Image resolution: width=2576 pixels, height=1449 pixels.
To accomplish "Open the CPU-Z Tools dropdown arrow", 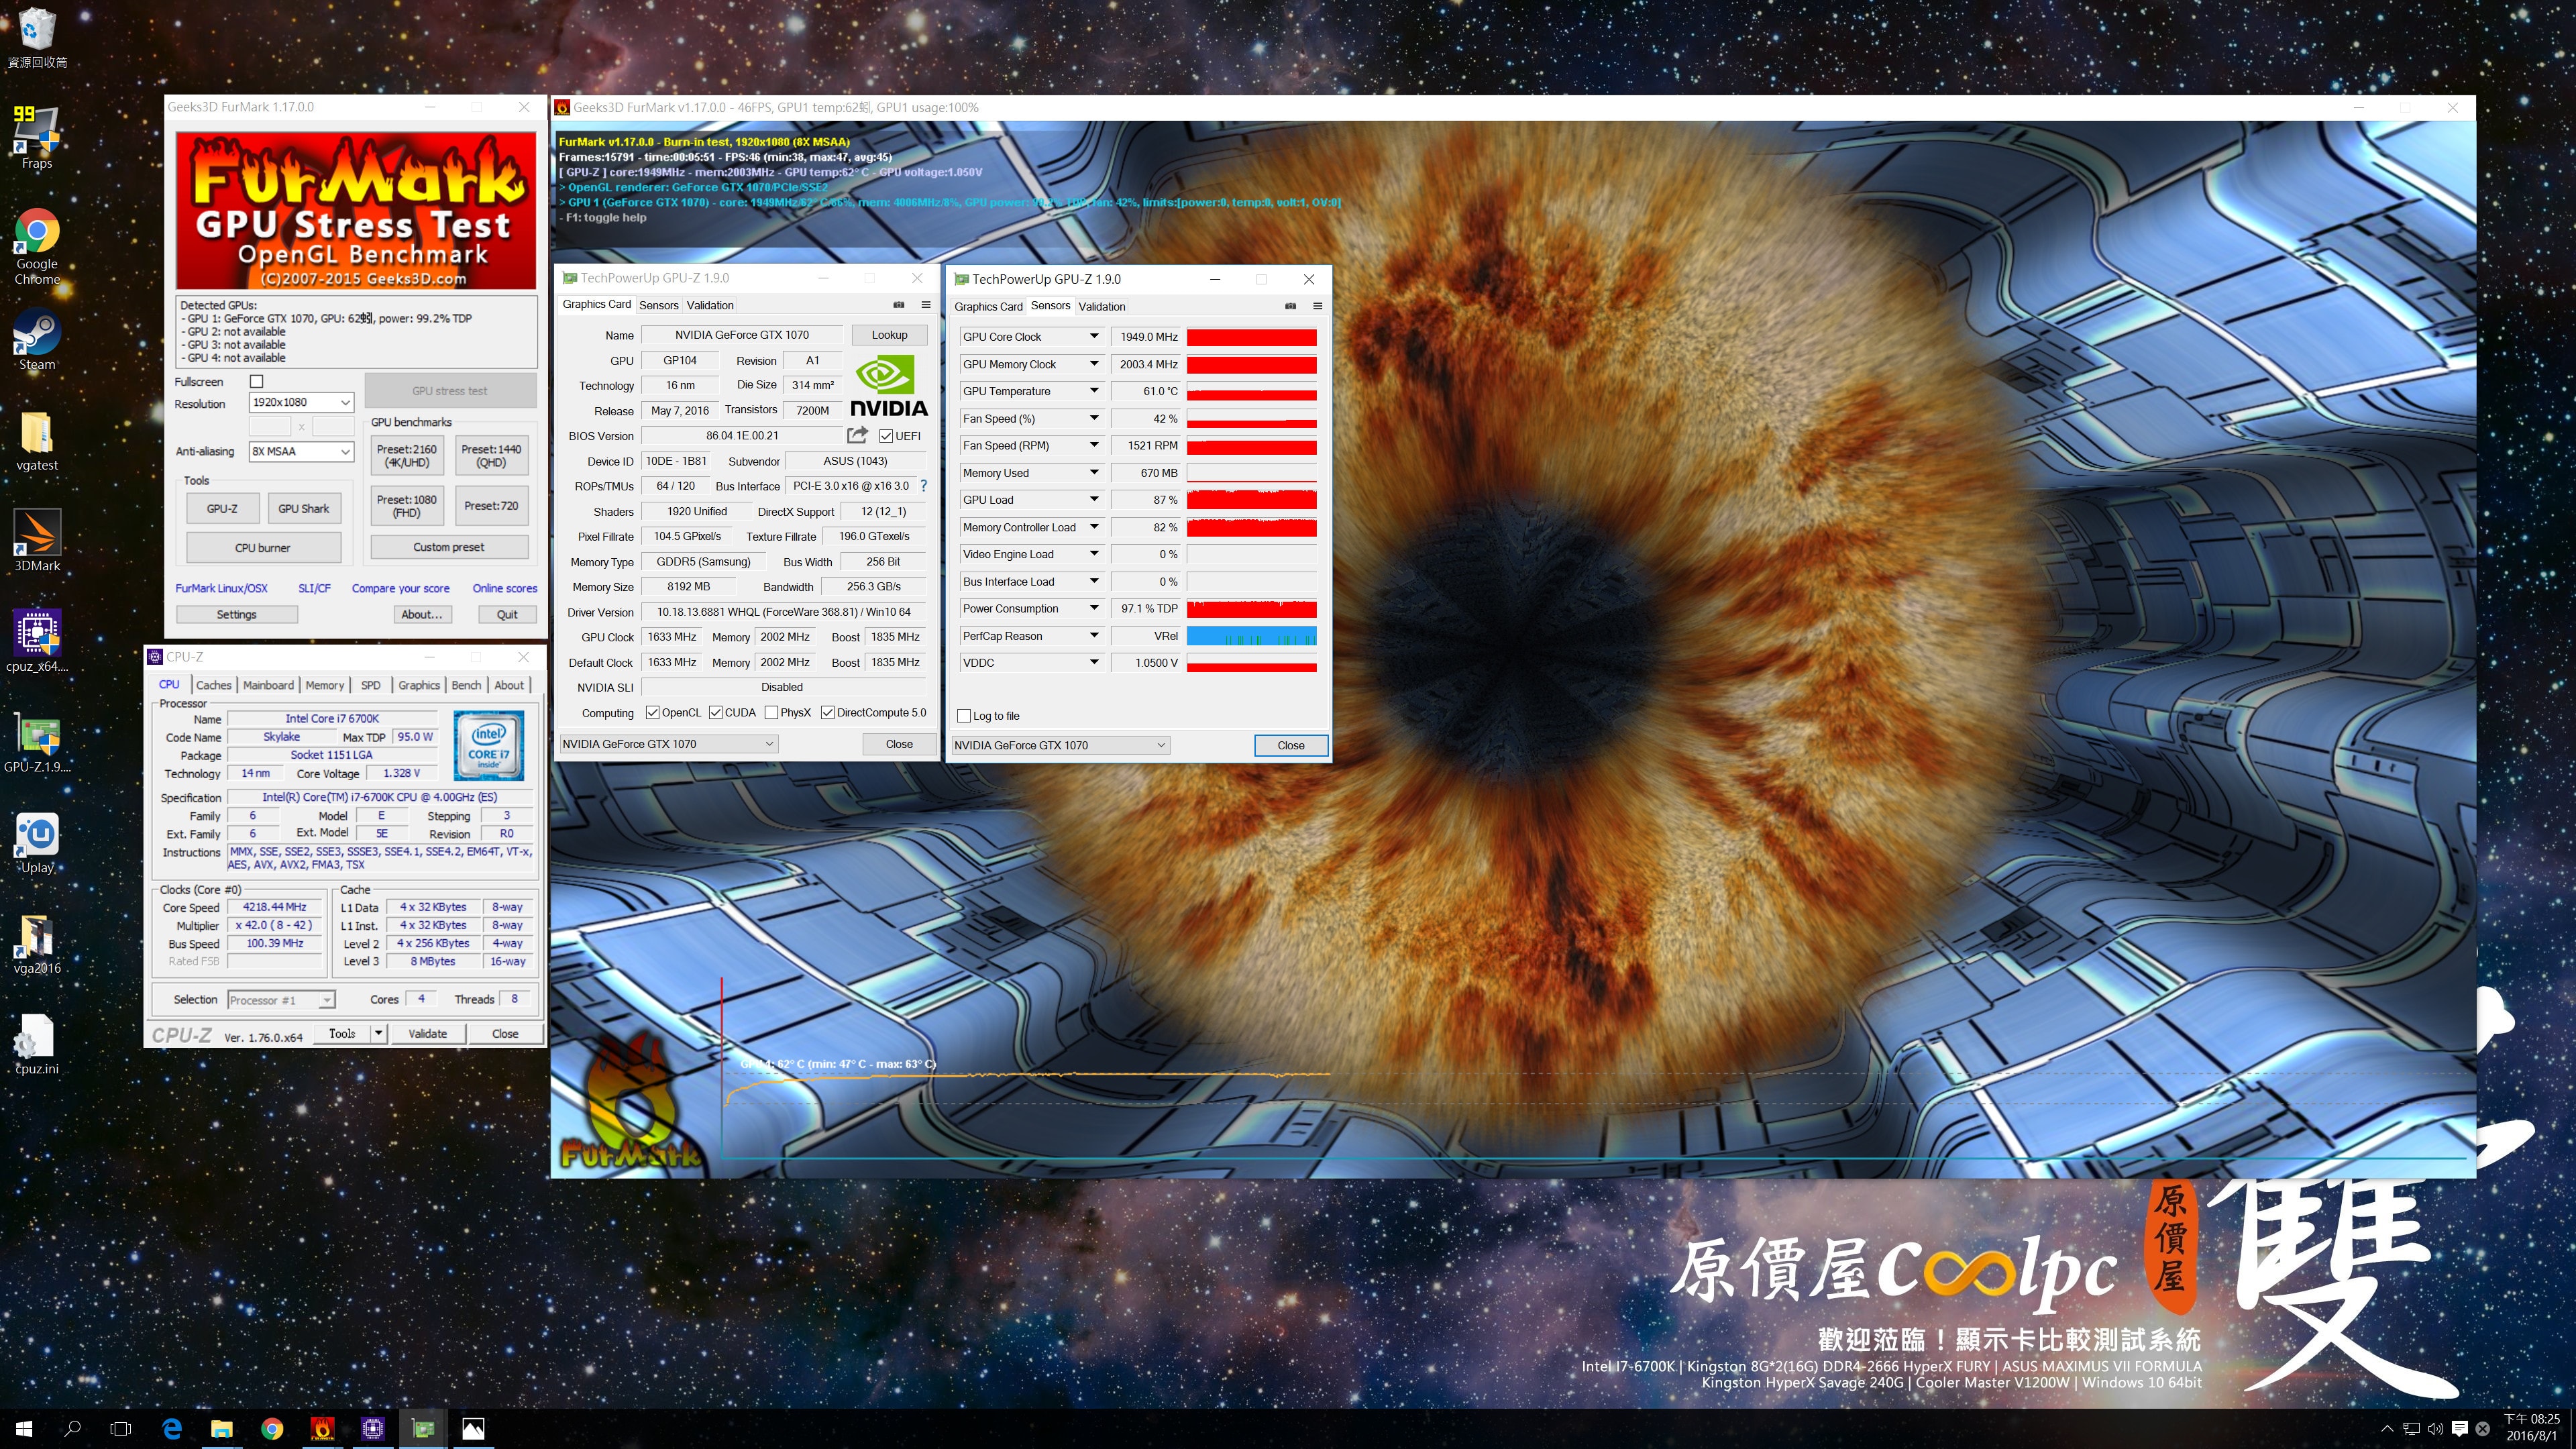I will coord(378,1033).
